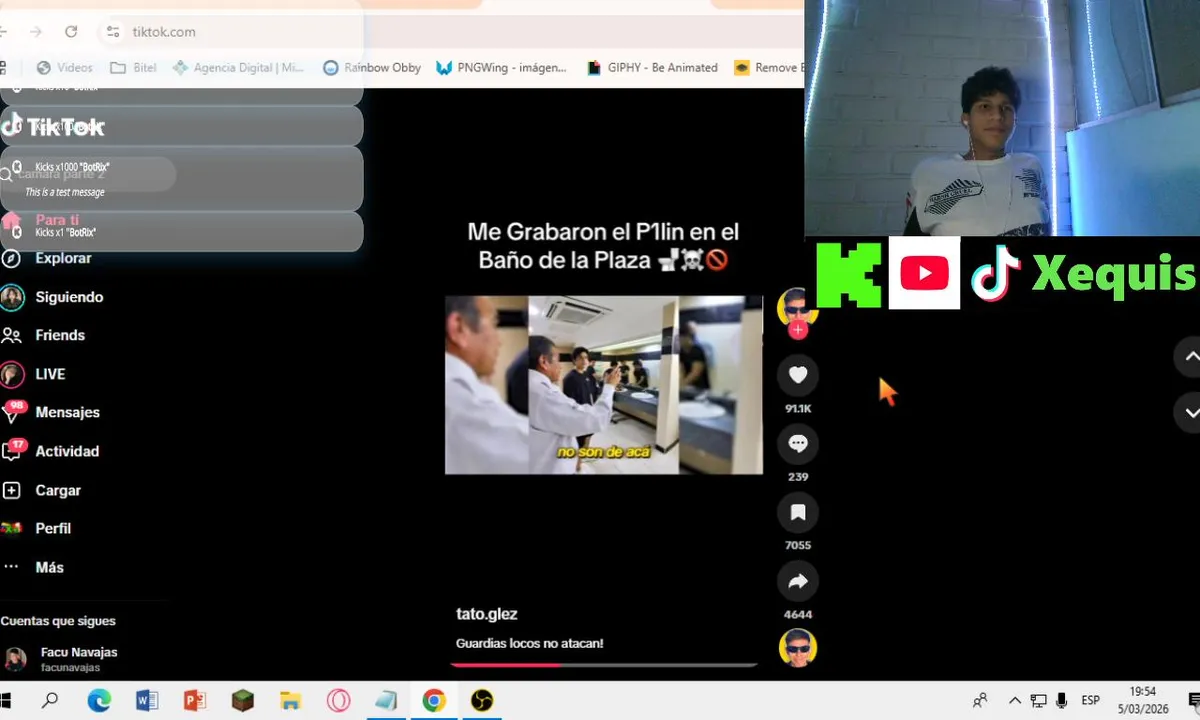Go forward in Chrome navigation
Screen dimensions: 1200x720
pos(36,32)
